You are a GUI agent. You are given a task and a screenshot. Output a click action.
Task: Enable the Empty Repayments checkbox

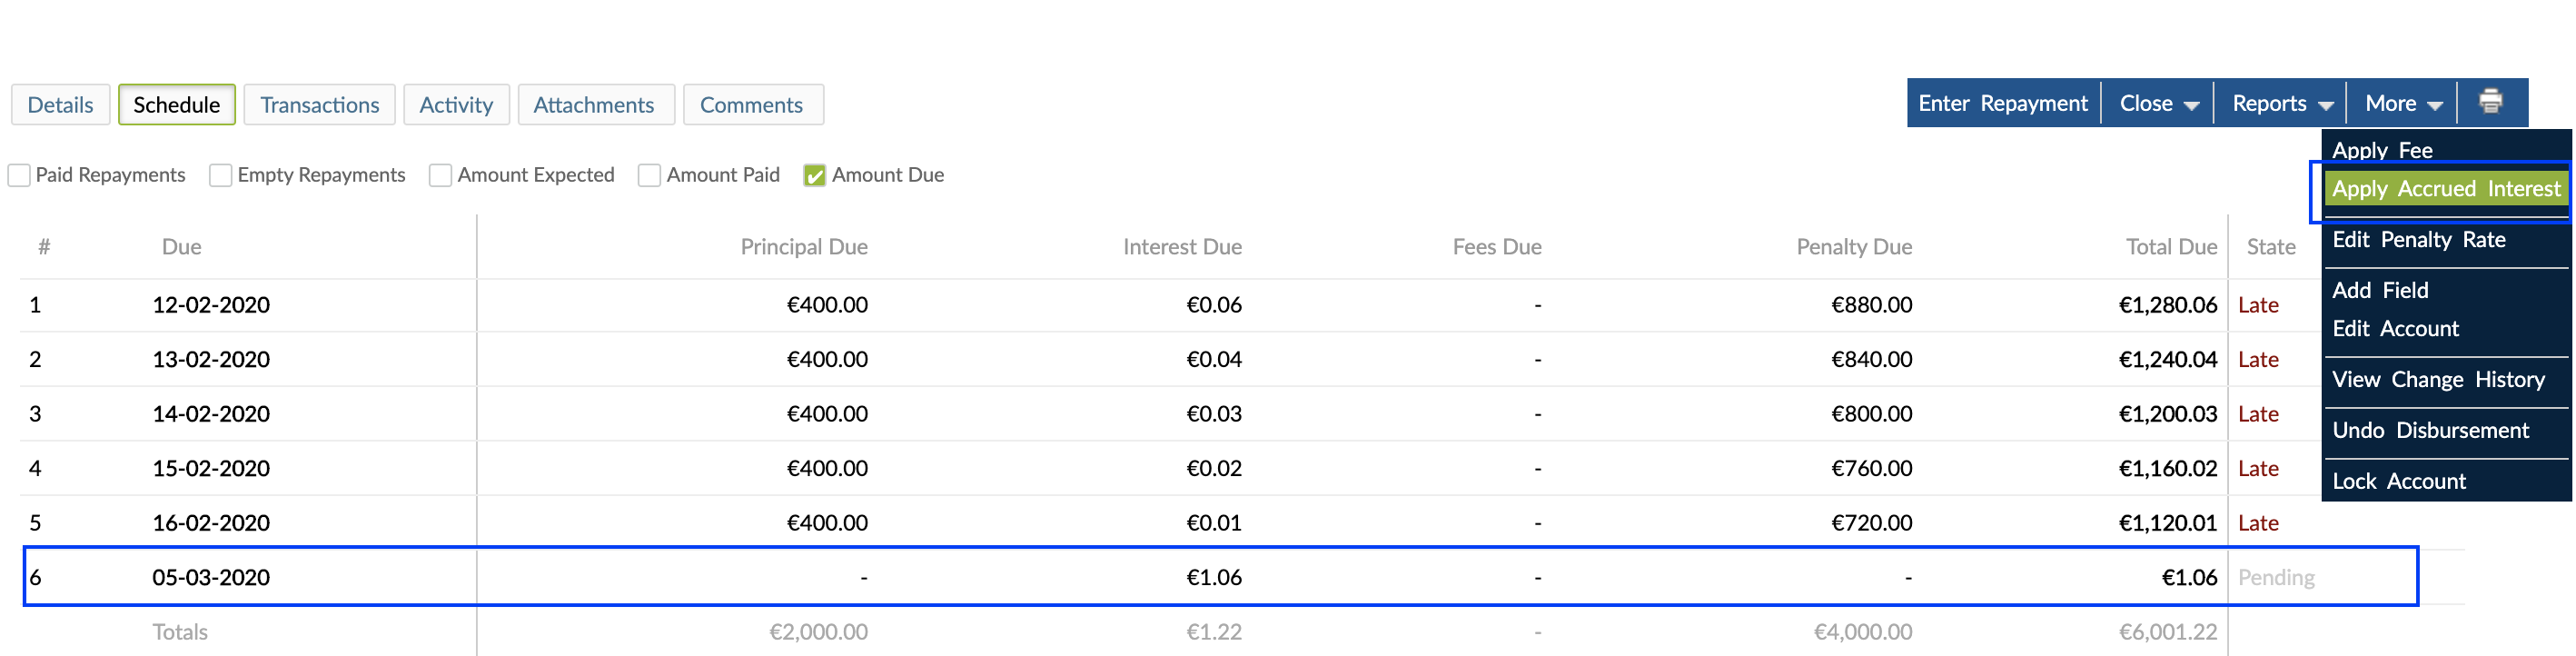tap(220, 175)
